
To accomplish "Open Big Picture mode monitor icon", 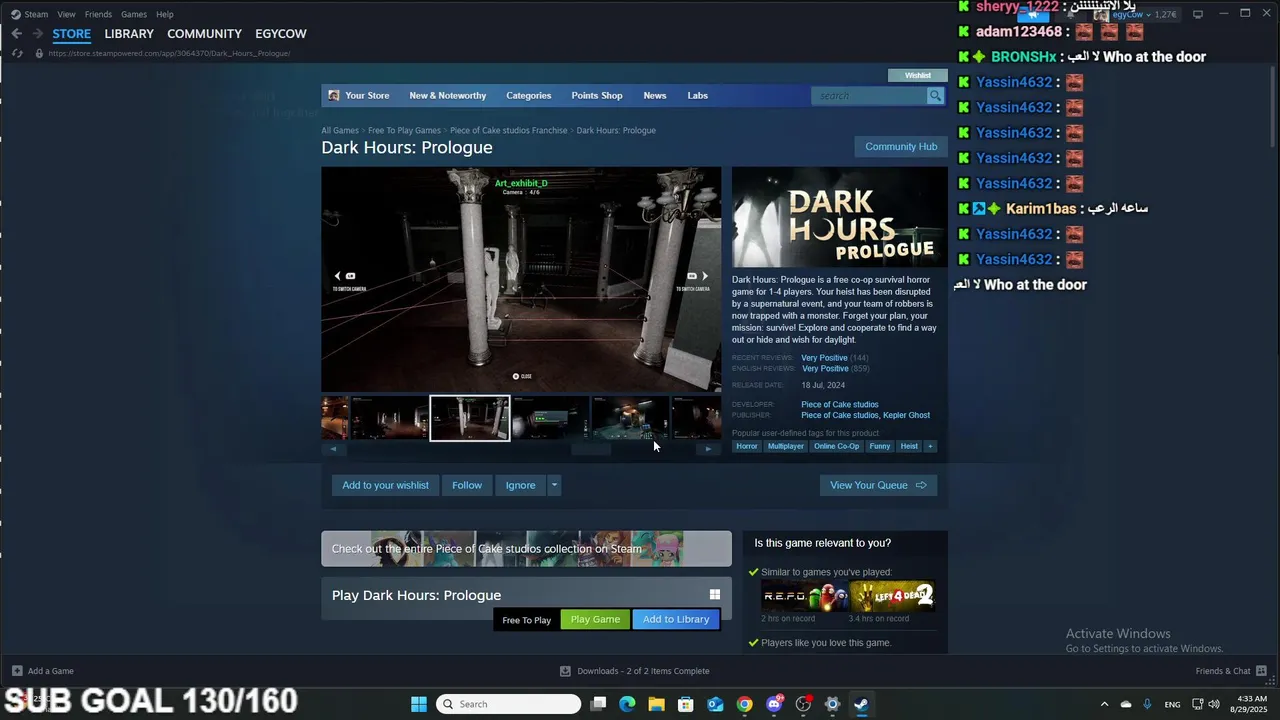I will [x=1198, y=14].
